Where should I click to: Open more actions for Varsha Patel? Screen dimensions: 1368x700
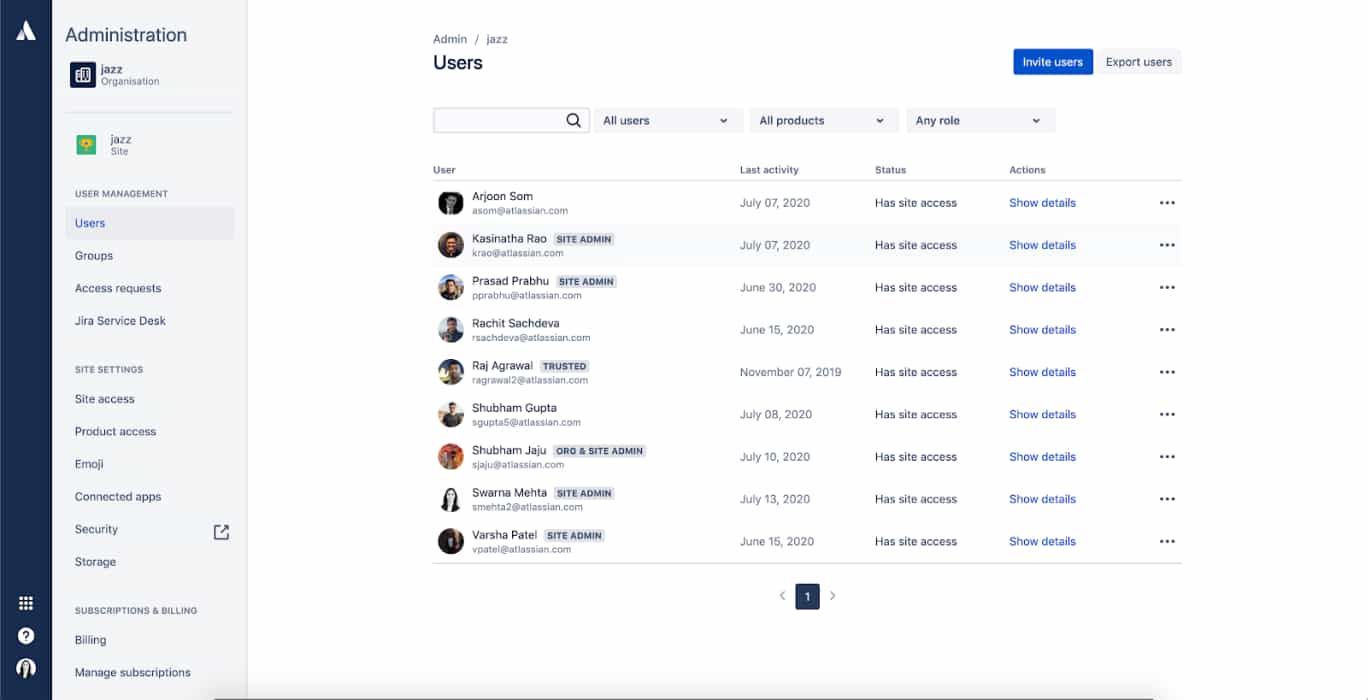(x=1167, y=541)
